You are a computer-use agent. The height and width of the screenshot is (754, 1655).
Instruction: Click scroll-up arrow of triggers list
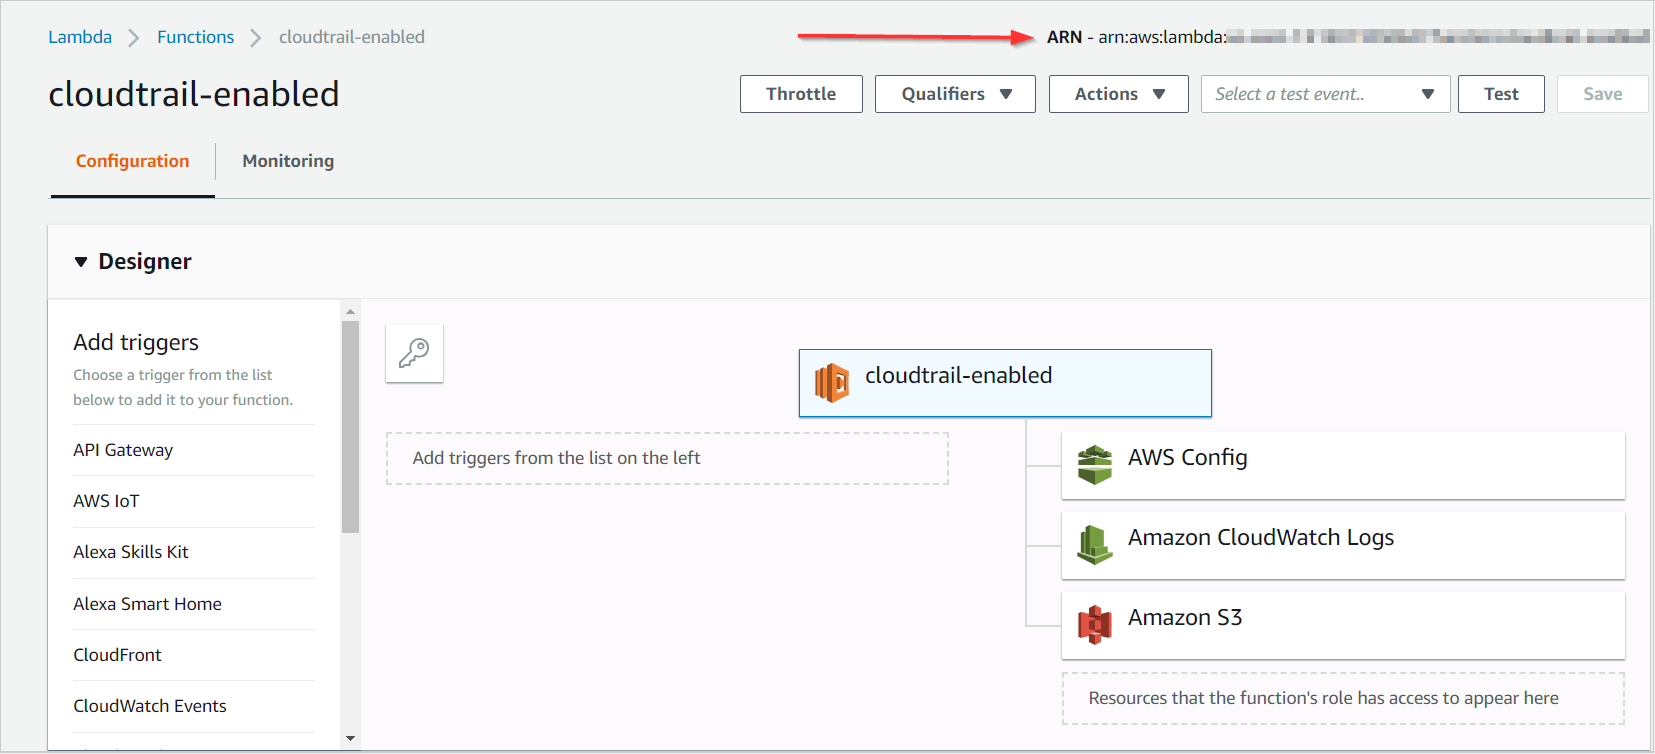pos(350,311)
